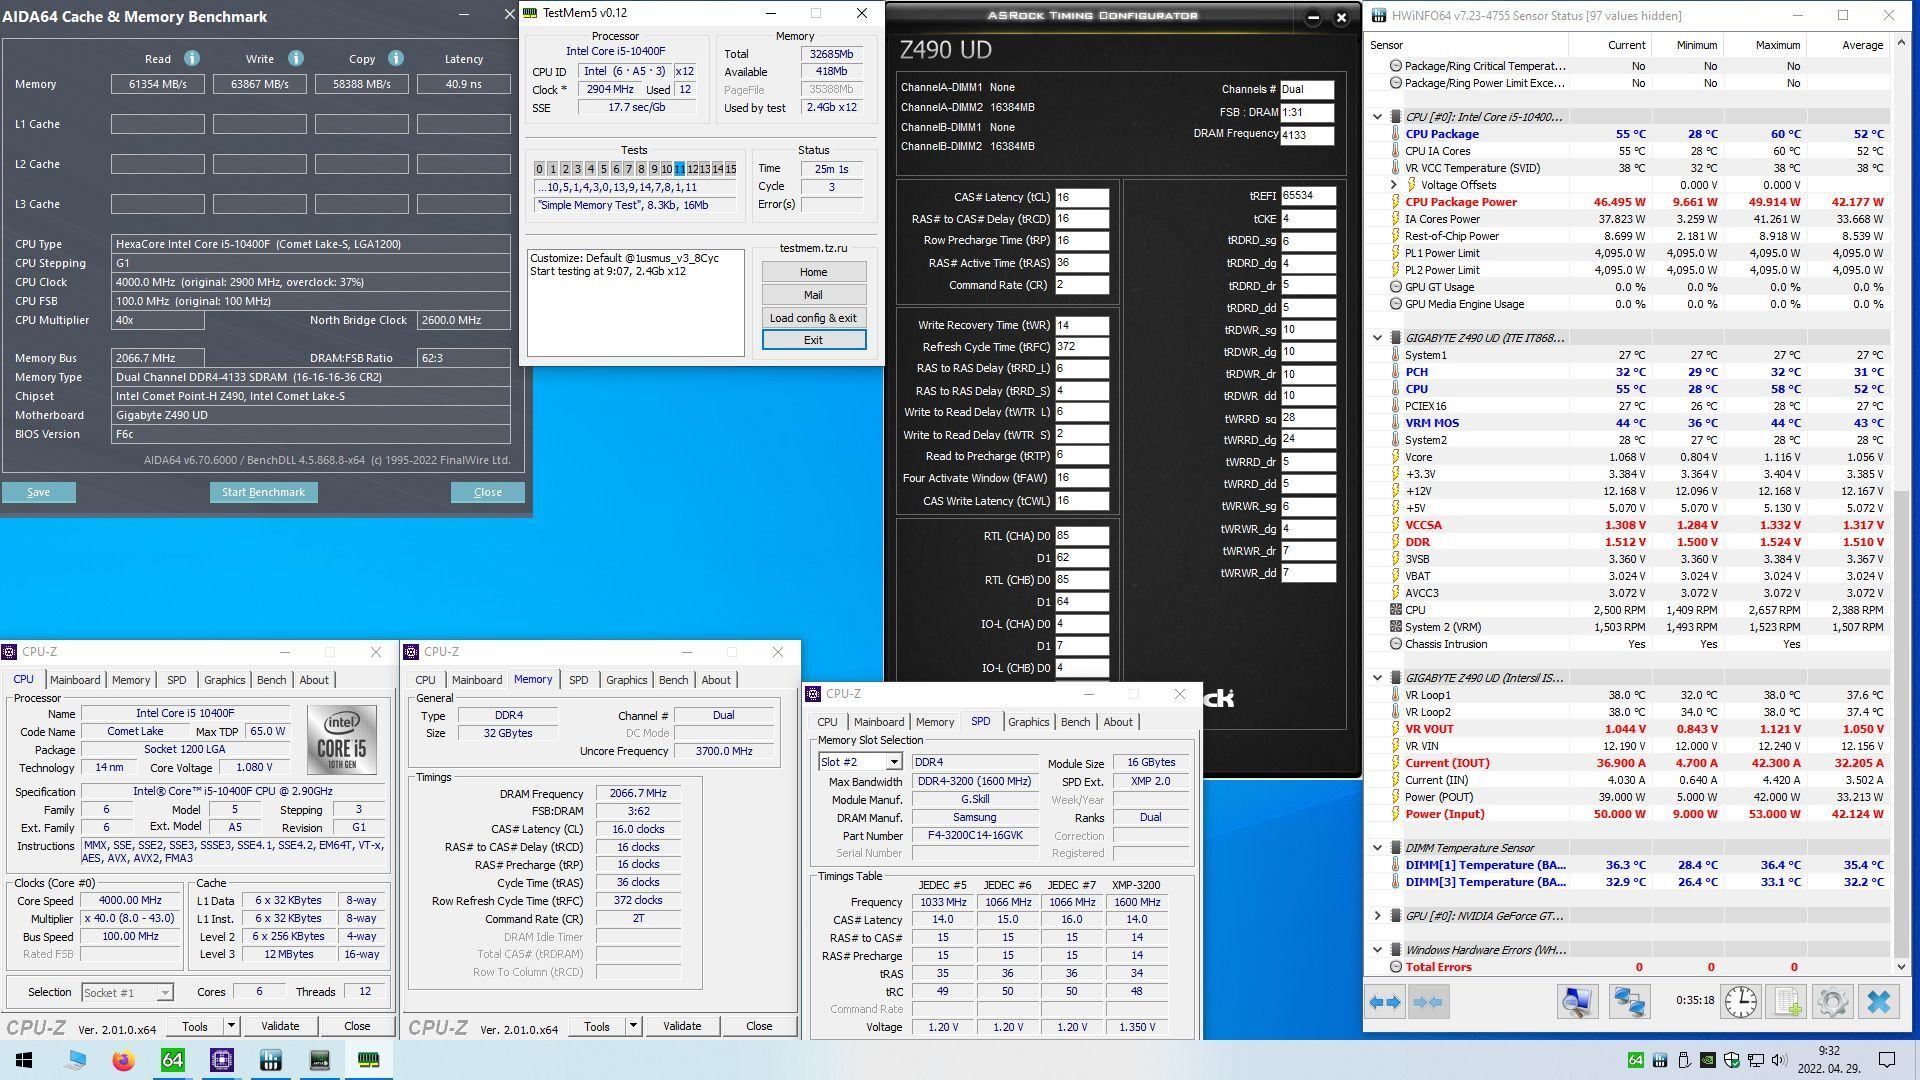The image size is (1920, 1080).
Task: Open the Tools dropdown arrow in CPU-Z Memory window
Action: 633,1026
